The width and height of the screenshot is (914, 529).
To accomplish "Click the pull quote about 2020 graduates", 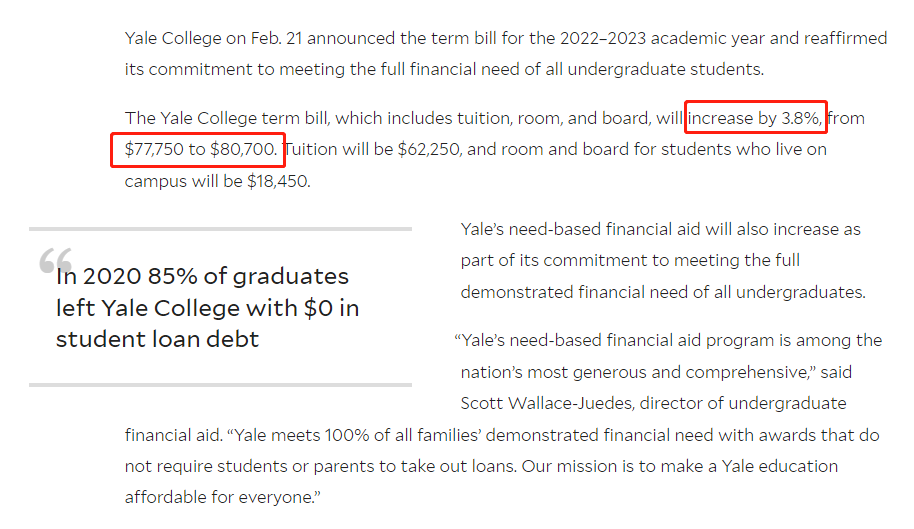I will (208, 308).
